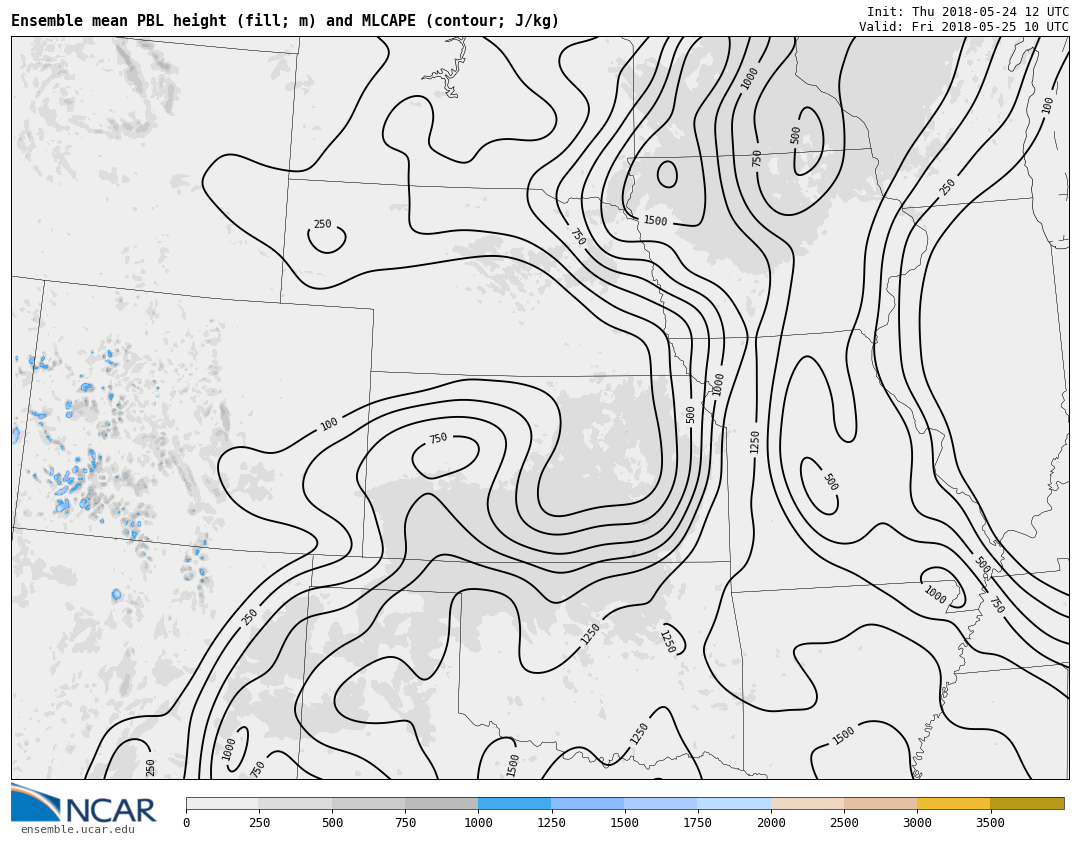Image resolution: width=1080 pixels, height=842 pixels.
Task: Pick the 500–750 gray colorbar segment
Action: (x=368, y=803)
